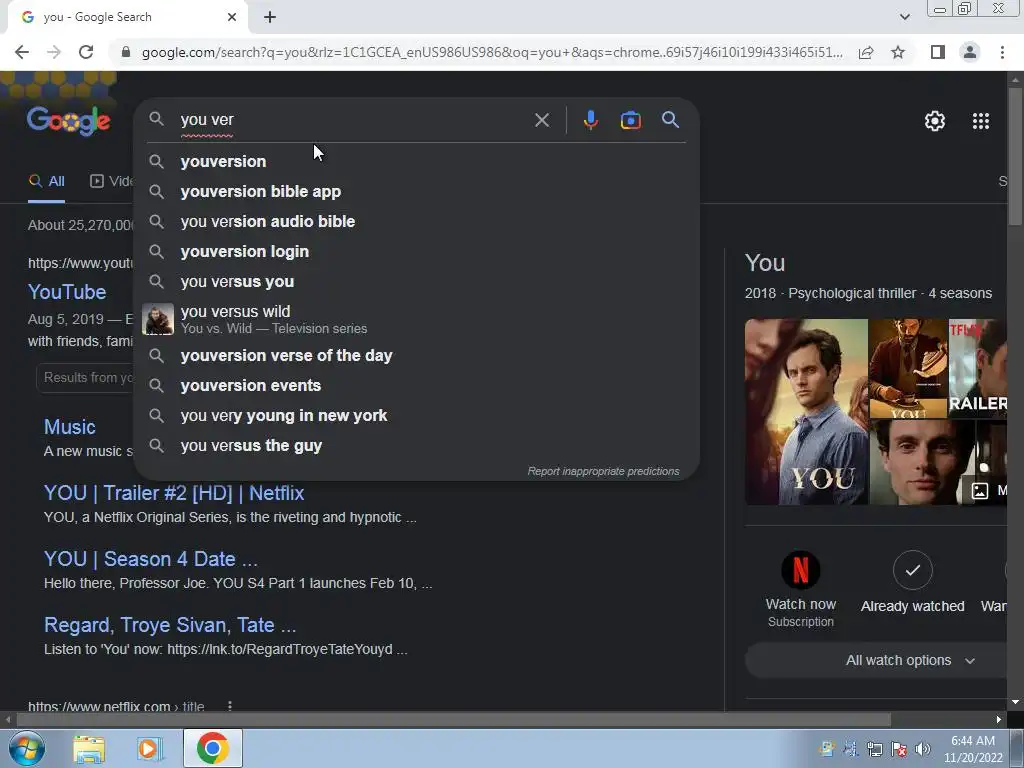Screen dimensions: 1024x768
Task: Click the Action Center flag tray icon
Action: pos(899,749)
